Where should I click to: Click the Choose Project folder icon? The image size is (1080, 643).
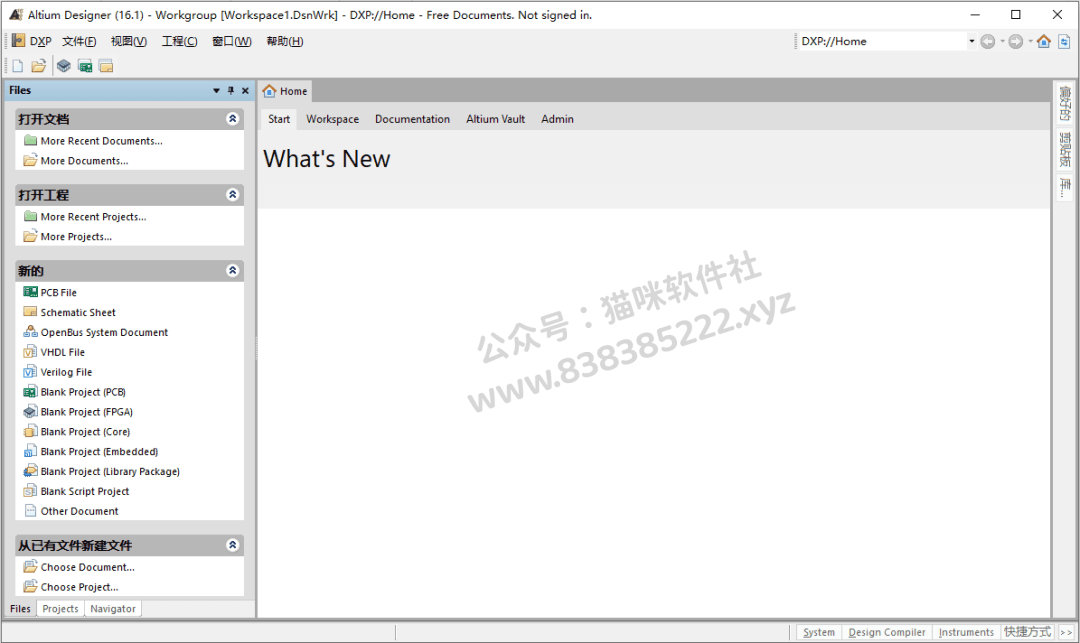coord(30,587)
